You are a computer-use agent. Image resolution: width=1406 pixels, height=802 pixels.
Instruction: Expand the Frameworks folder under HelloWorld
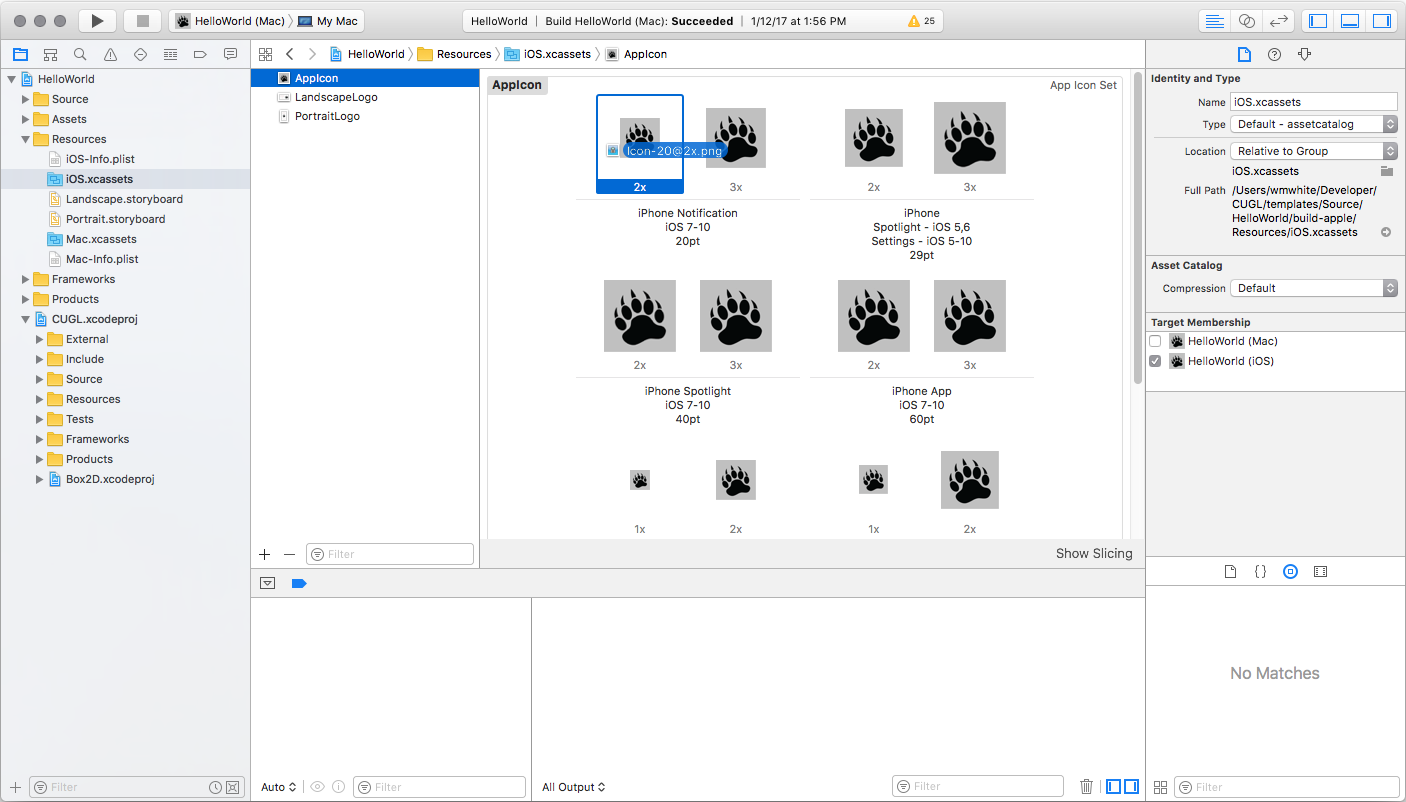[x=26, y=279]
